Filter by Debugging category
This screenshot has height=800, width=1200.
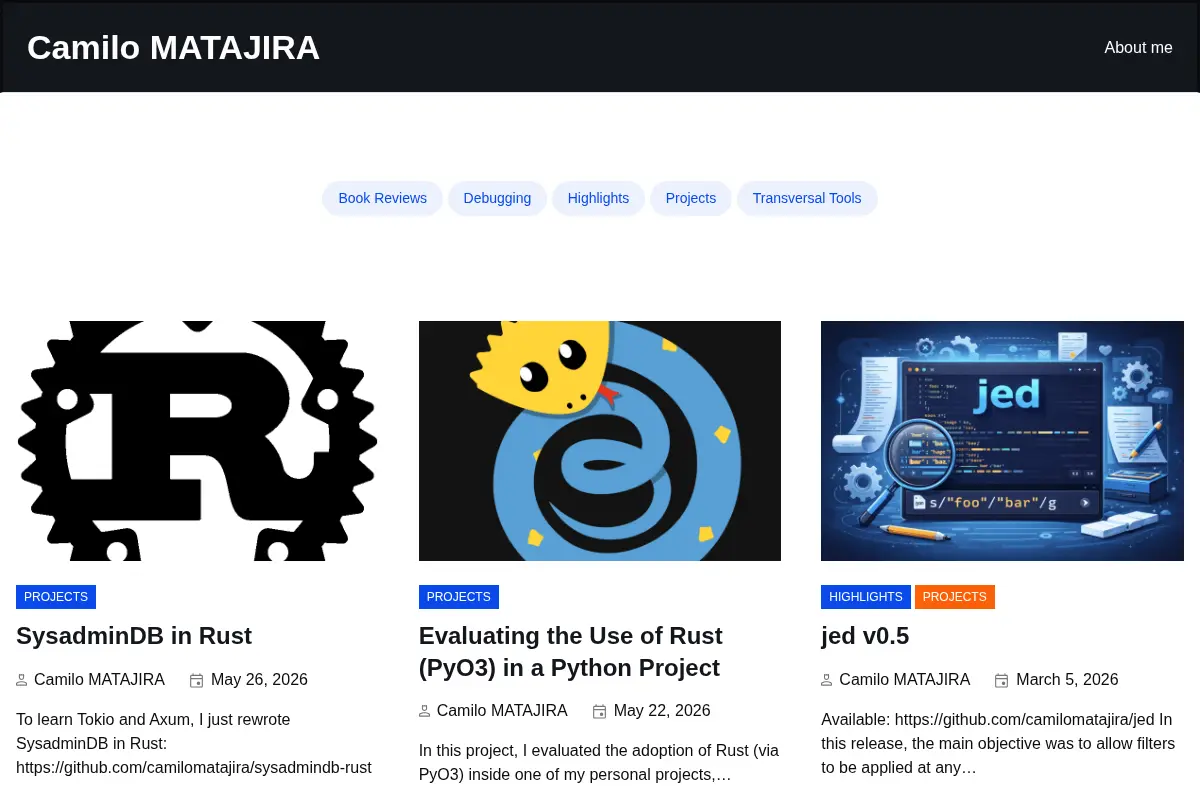pos(497,198)
